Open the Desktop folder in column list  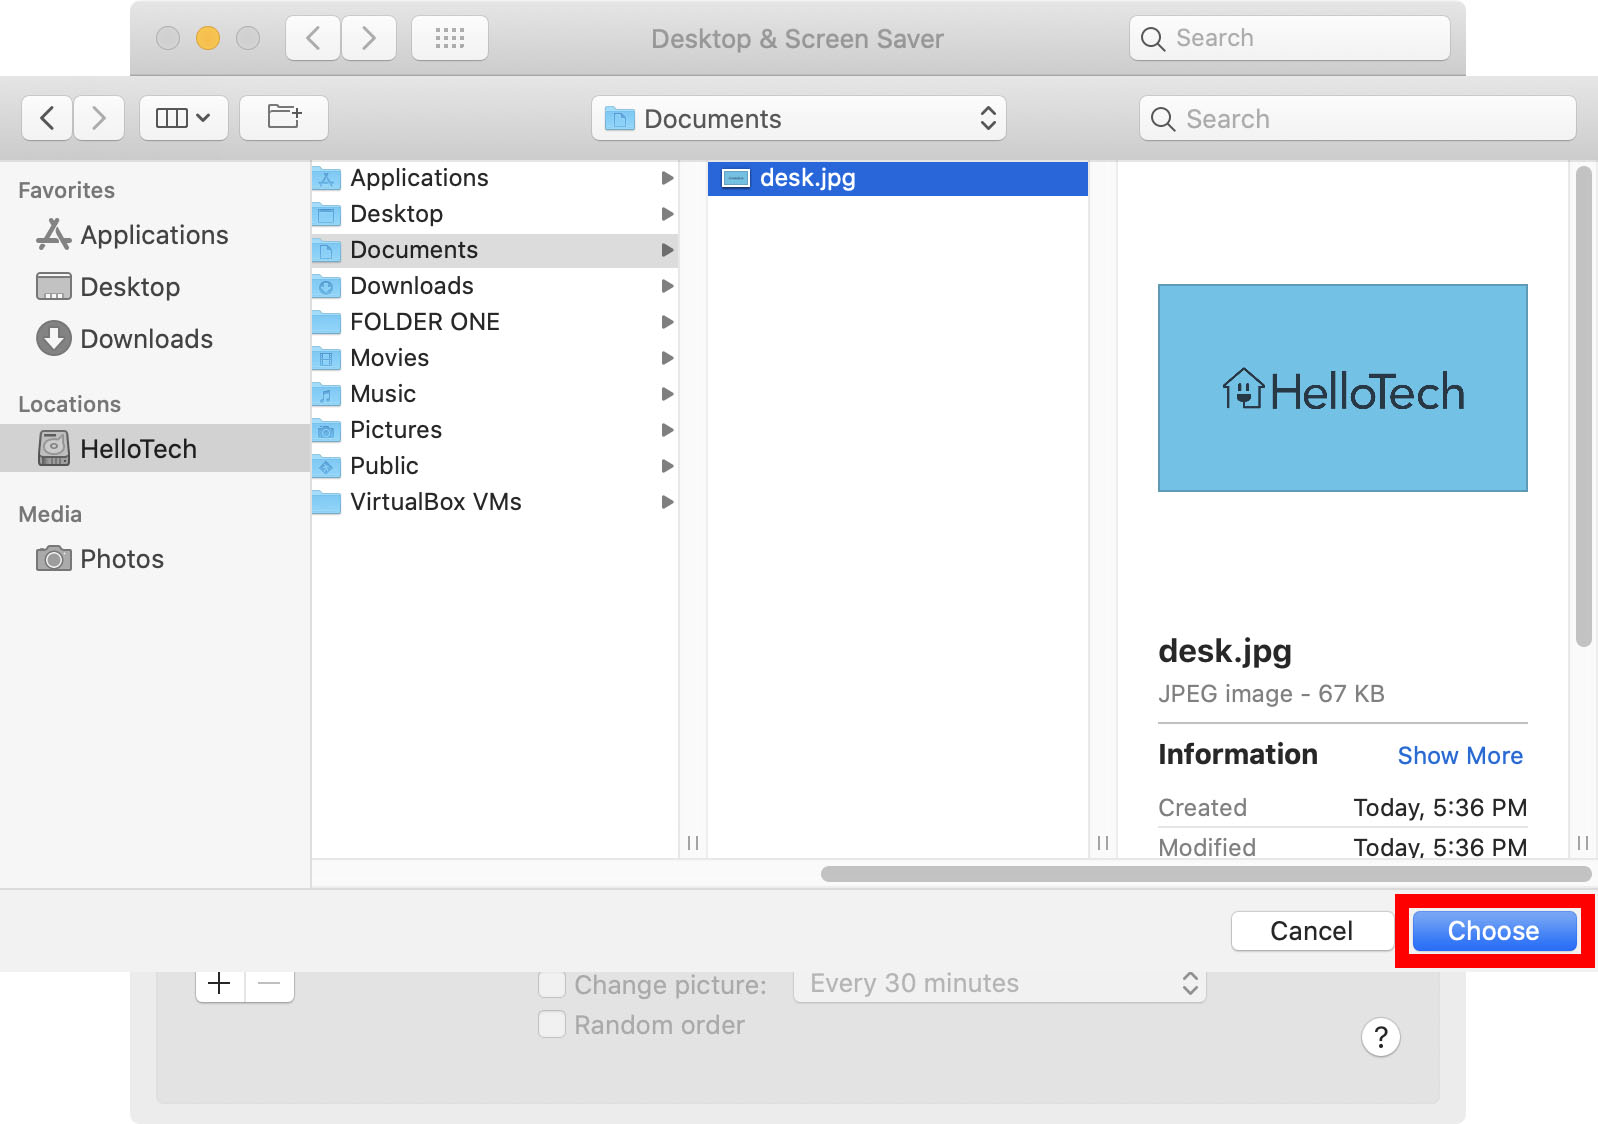click(x=495, y=214)
